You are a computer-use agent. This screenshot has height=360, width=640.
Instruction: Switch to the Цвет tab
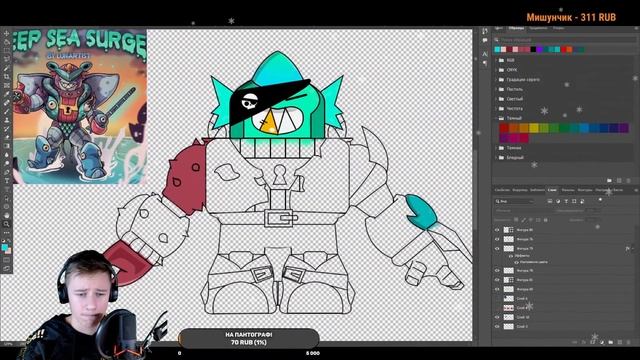pos(499,28)
